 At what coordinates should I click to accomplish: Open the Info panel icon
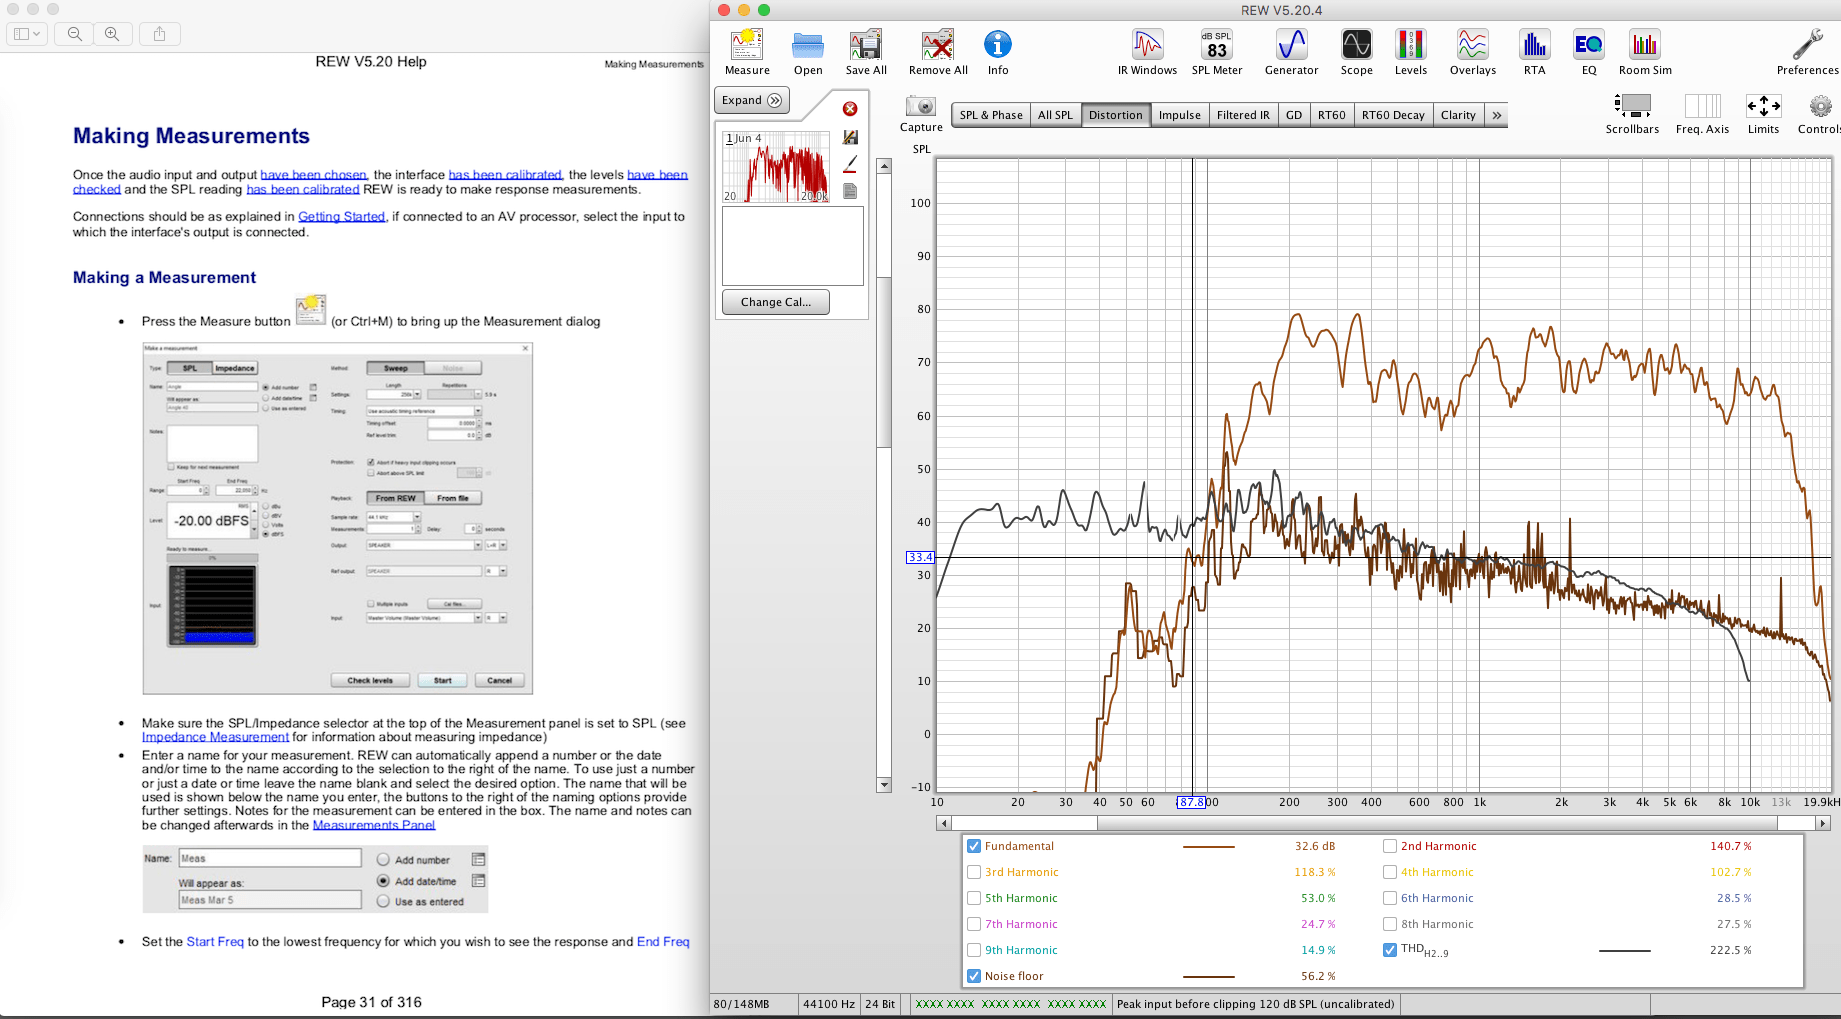tap(998, 52)
